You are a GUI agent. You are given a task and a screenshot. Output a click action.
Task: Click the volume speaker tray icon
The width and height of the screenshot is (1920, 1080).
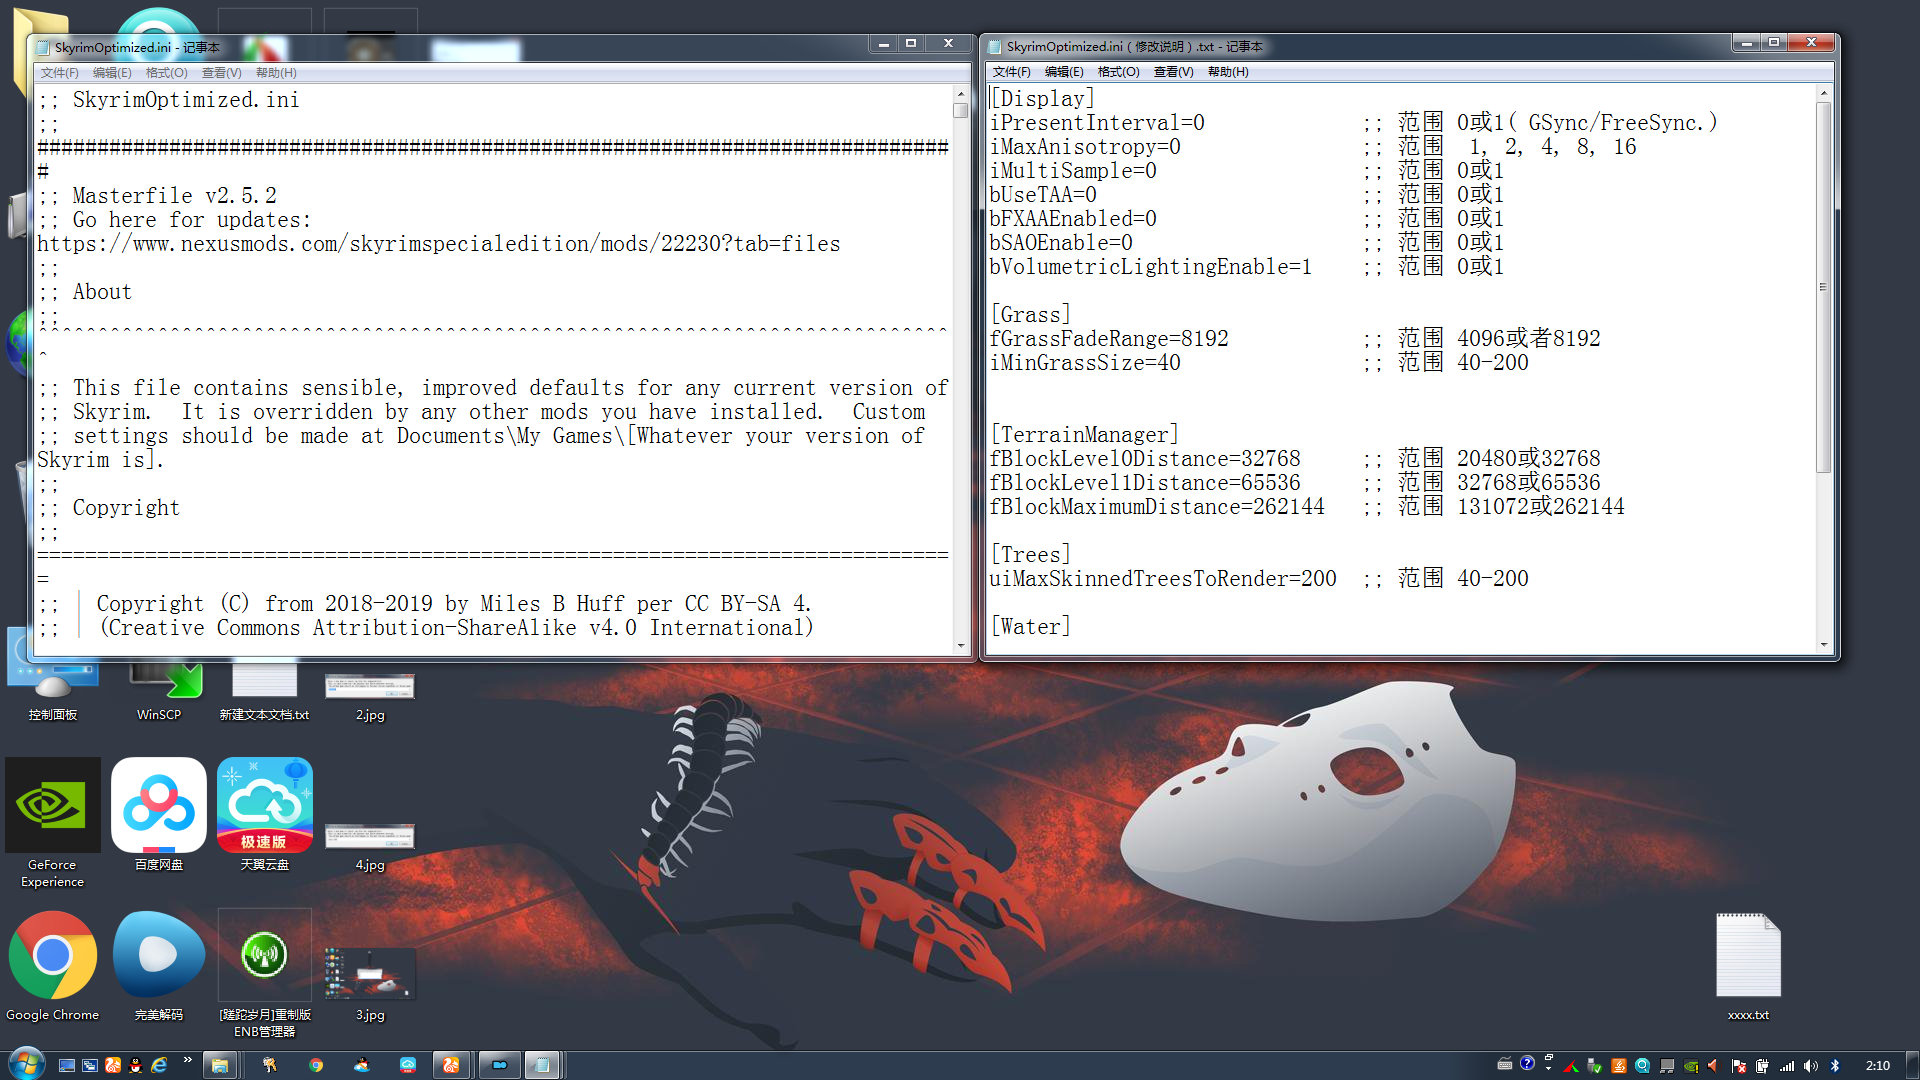click(1811, 1066)
